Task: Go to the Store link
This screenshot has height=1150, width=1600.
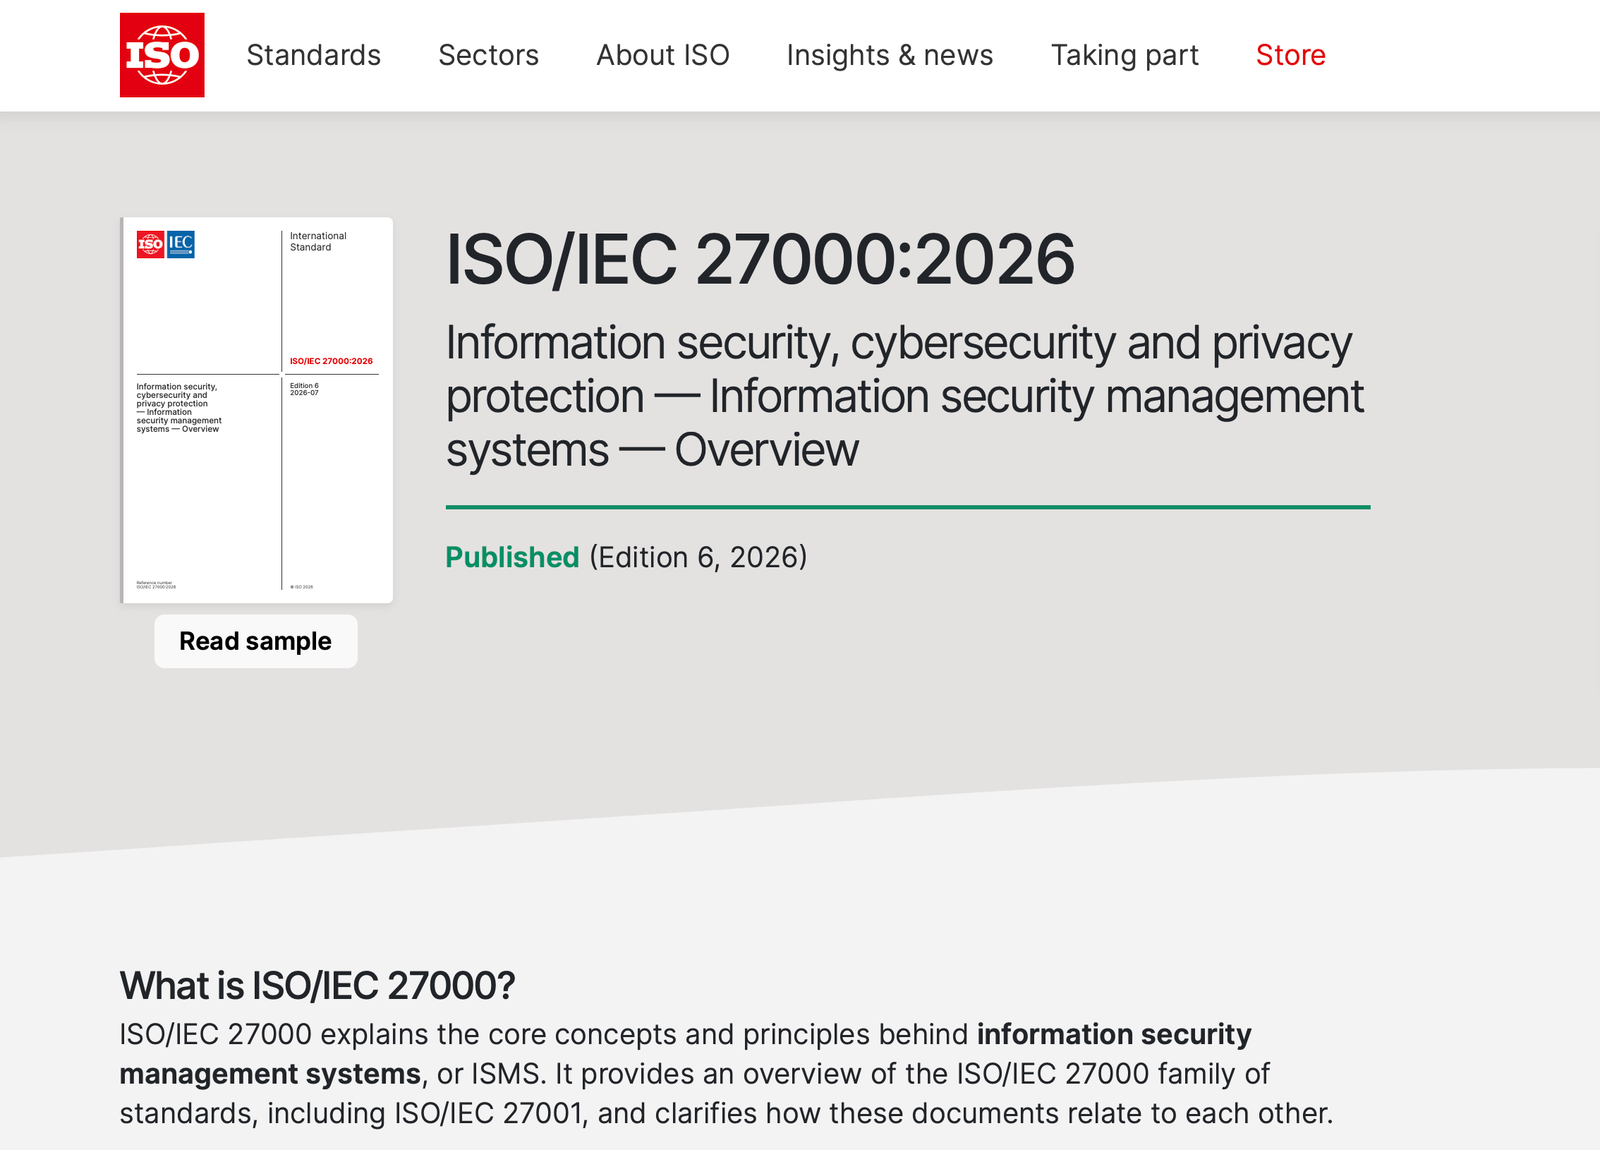Action: point(1291,55)
